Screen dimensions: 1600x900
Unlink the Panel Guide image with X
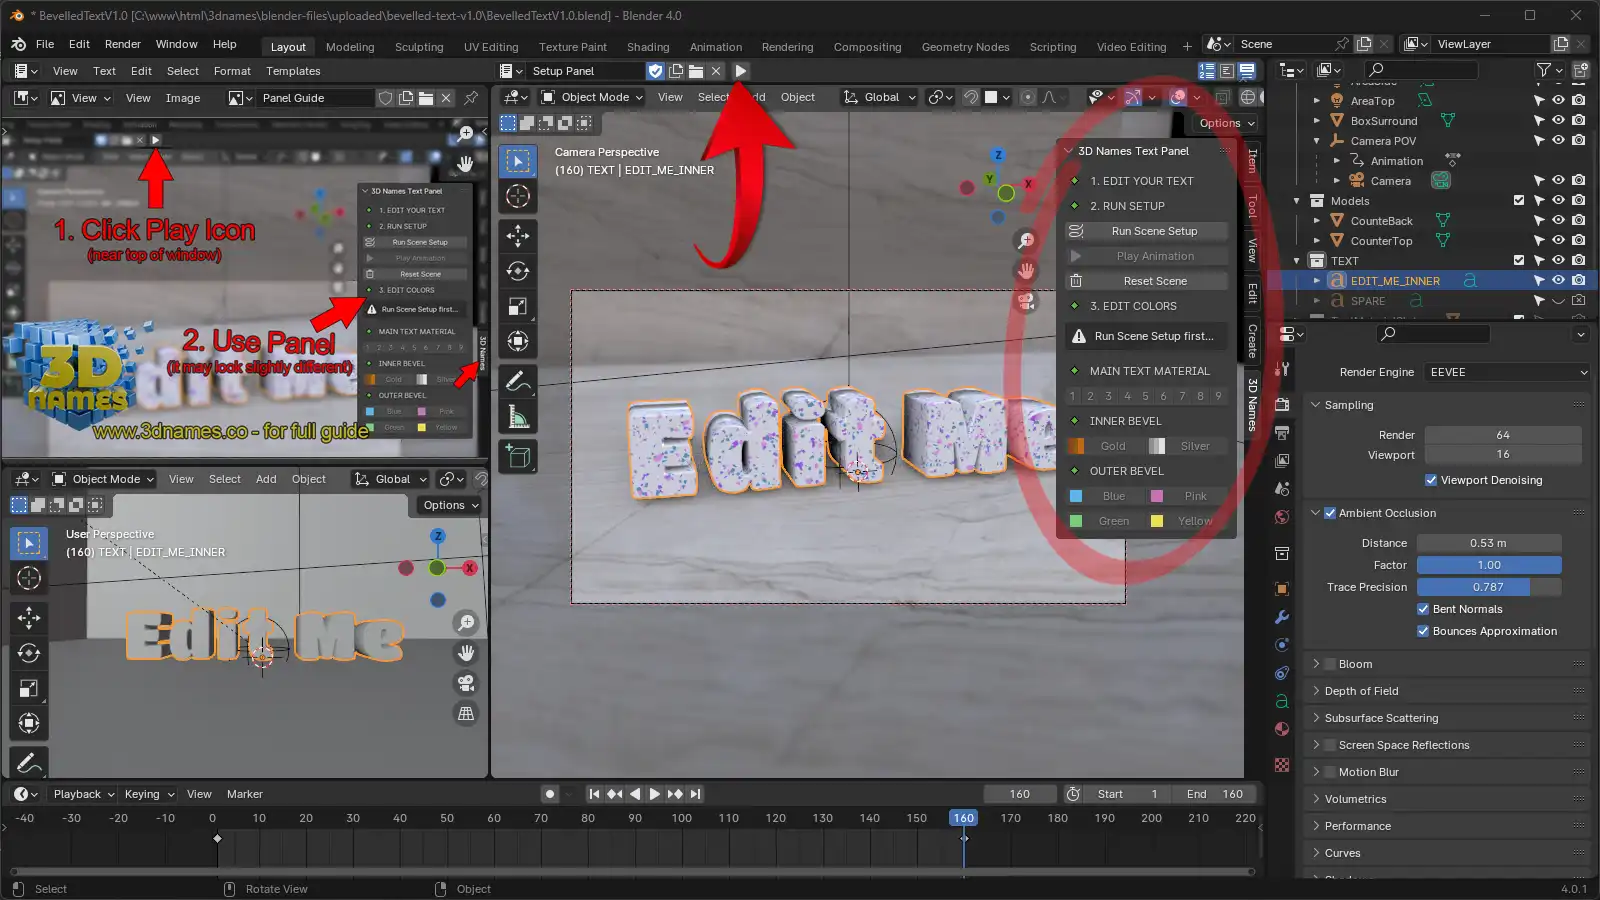click(x=446, y=98)
